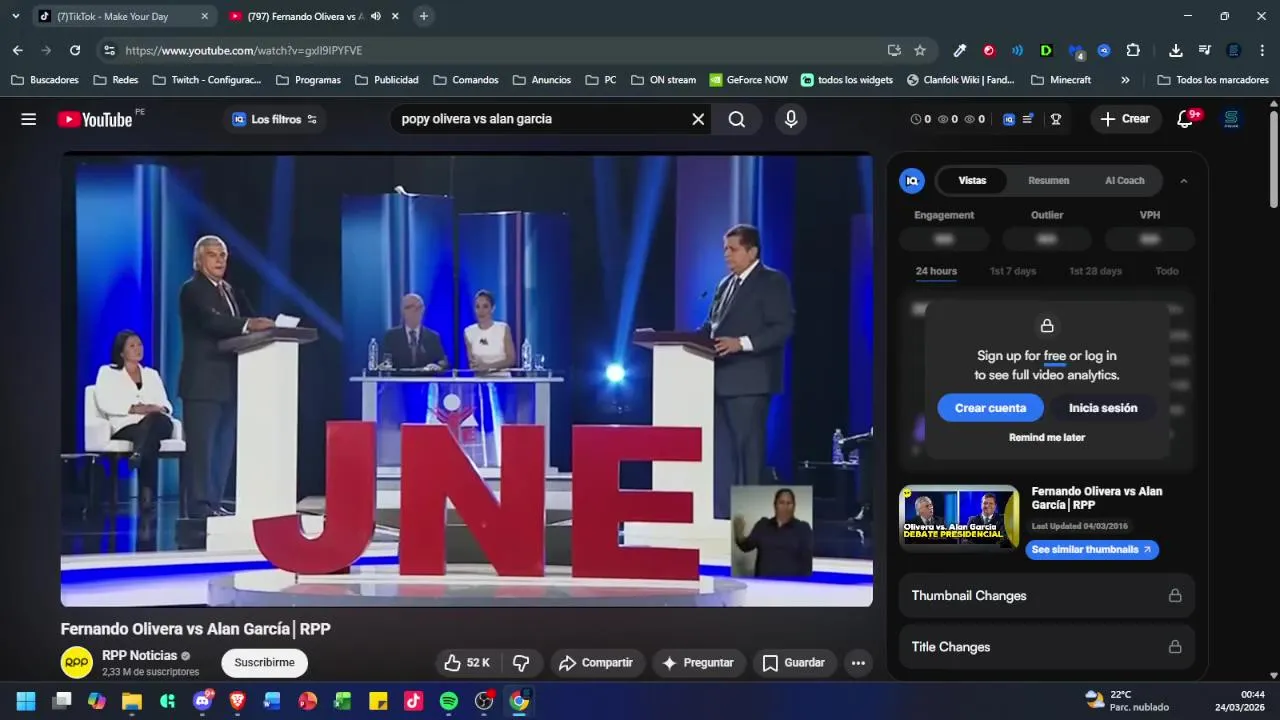Open a new browser tab
Screen dimensions: 1280x720
(424, 16)
